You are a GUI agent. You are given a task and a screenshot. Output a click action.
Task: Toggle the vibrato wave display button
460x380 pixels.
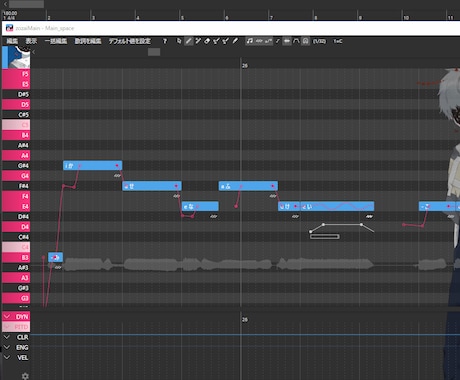click(259, 41)
